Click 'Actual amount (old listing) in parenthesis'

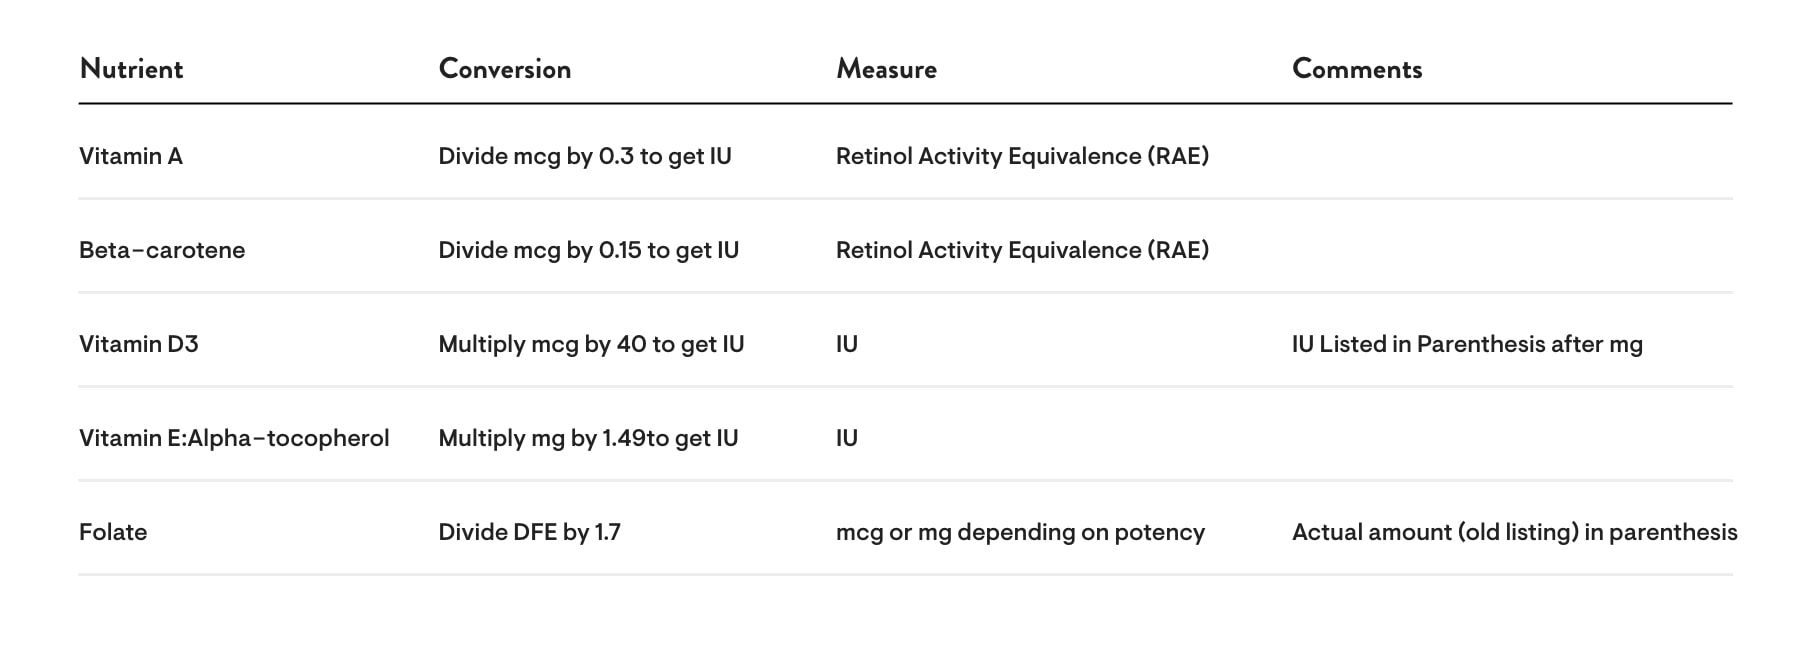point(1515,532)
